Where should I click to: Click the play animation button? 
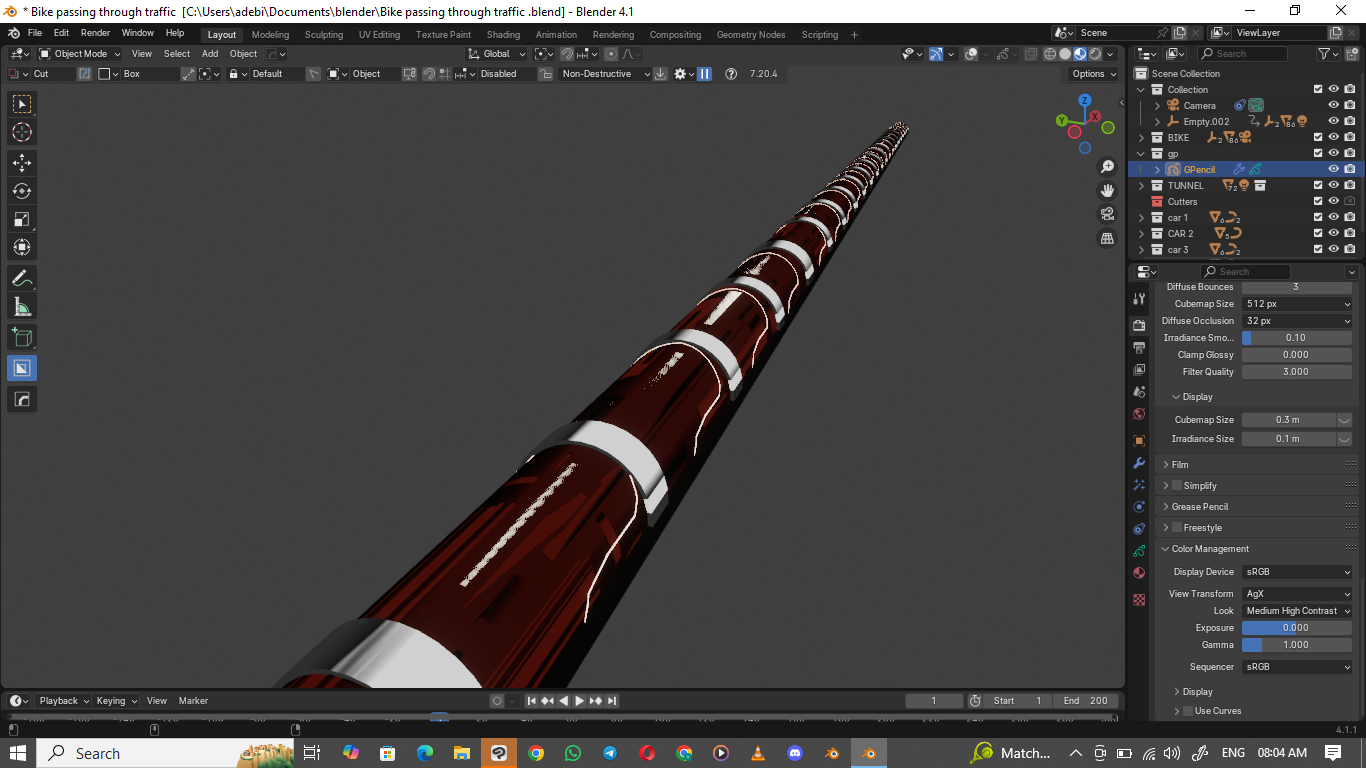click(x=579, y=701)
